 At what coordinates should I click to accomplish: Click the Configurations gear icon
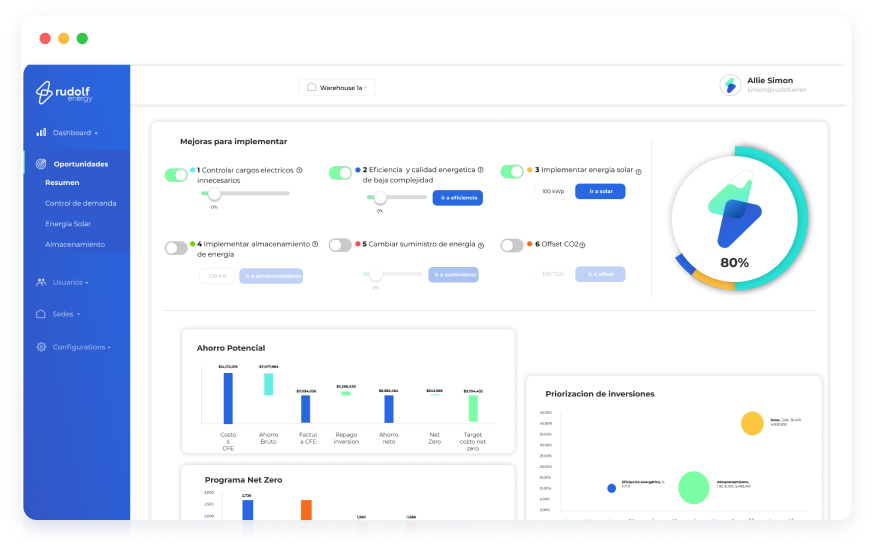[x=41, y=347]
